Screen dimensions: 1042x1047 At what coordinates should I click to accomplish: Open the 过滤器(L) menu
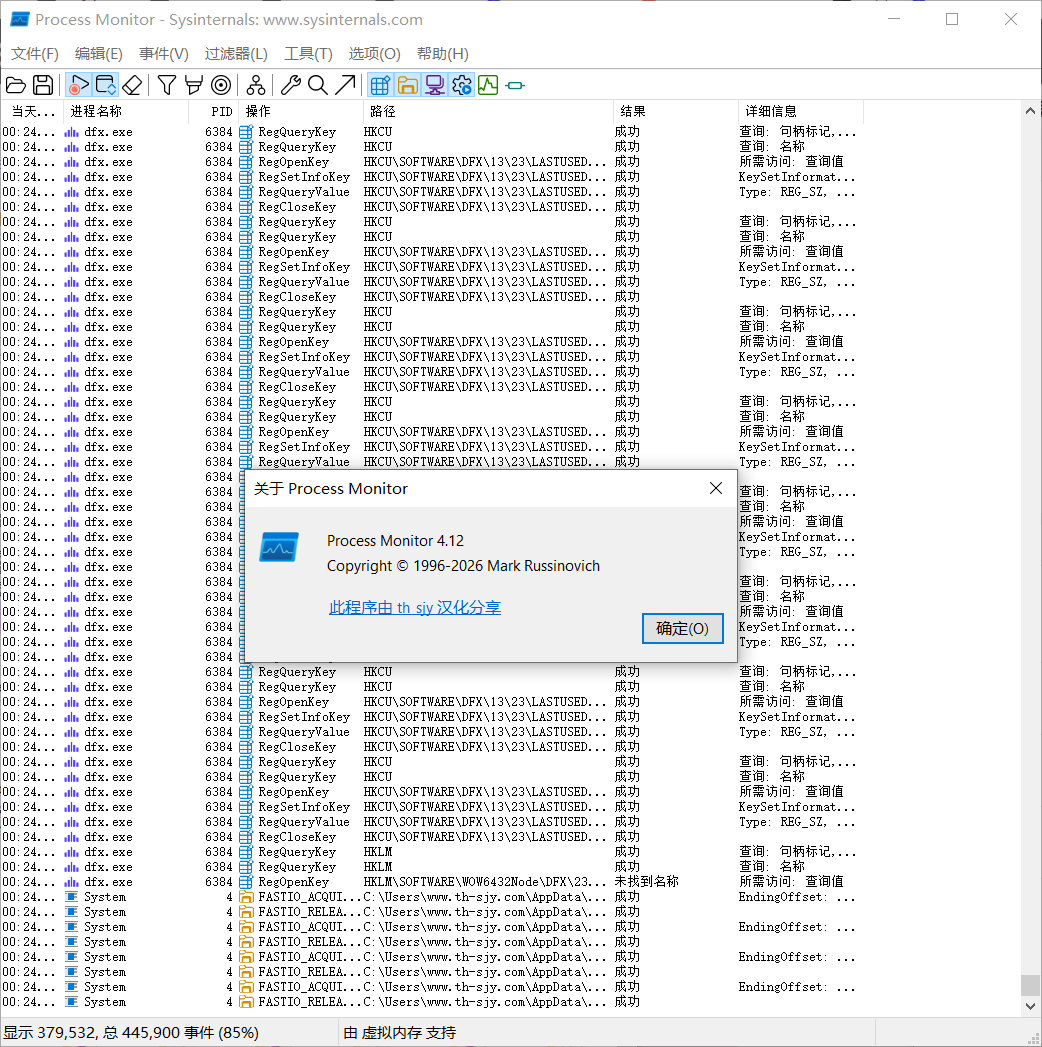click(x=236, y=54)
